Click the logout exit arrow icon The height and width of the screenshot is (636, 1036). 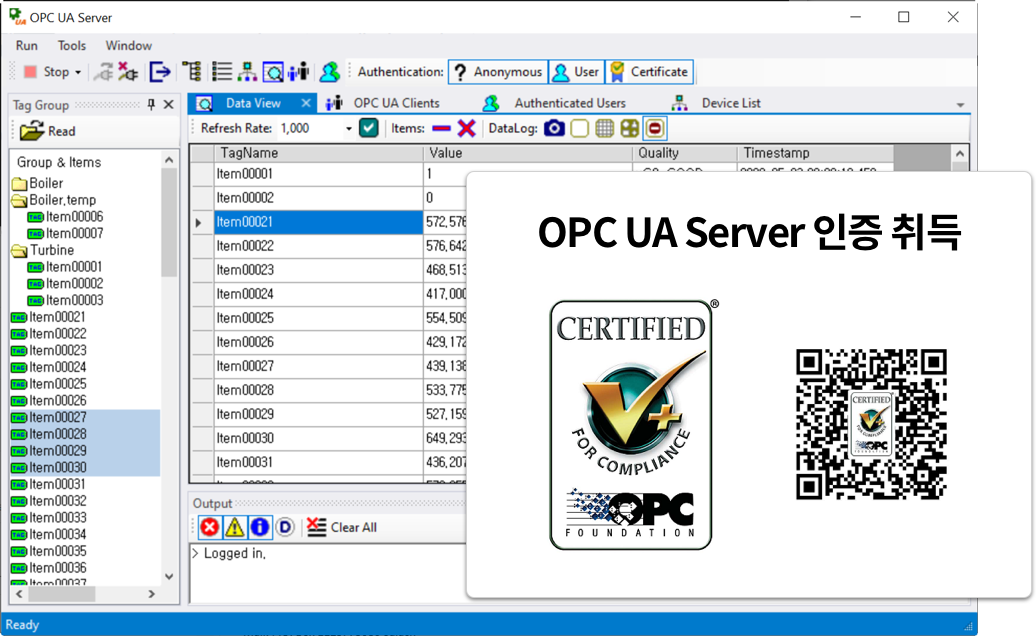click(x=160, y=71)
